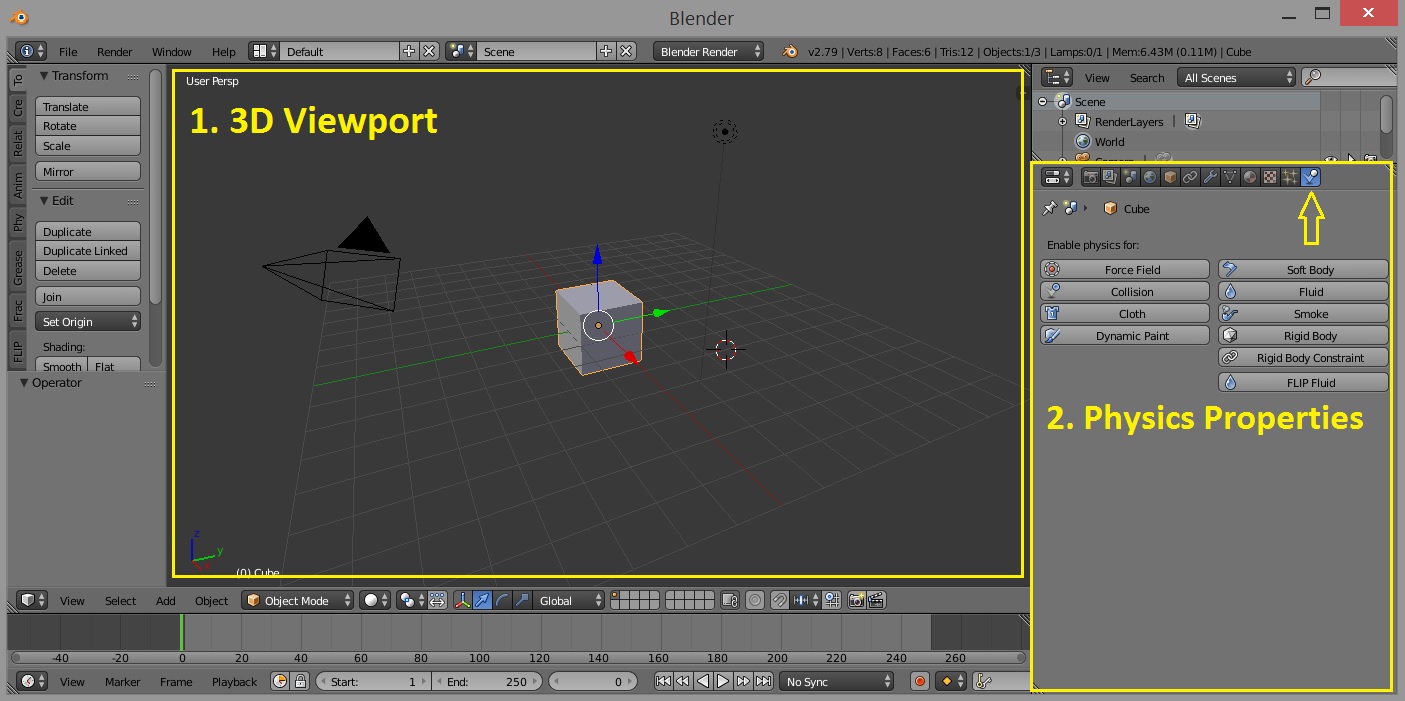Open the Help menu
This screenshot has height=701, width=1405.
(x=224, y=51)
